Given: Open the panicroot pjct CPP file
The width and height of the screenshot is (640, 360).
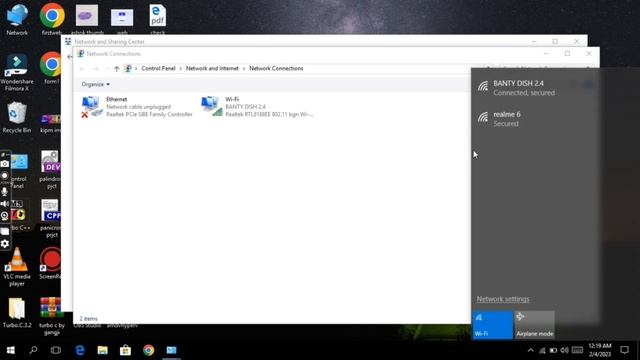Looking at the screenshot, I should pos(51,218).
